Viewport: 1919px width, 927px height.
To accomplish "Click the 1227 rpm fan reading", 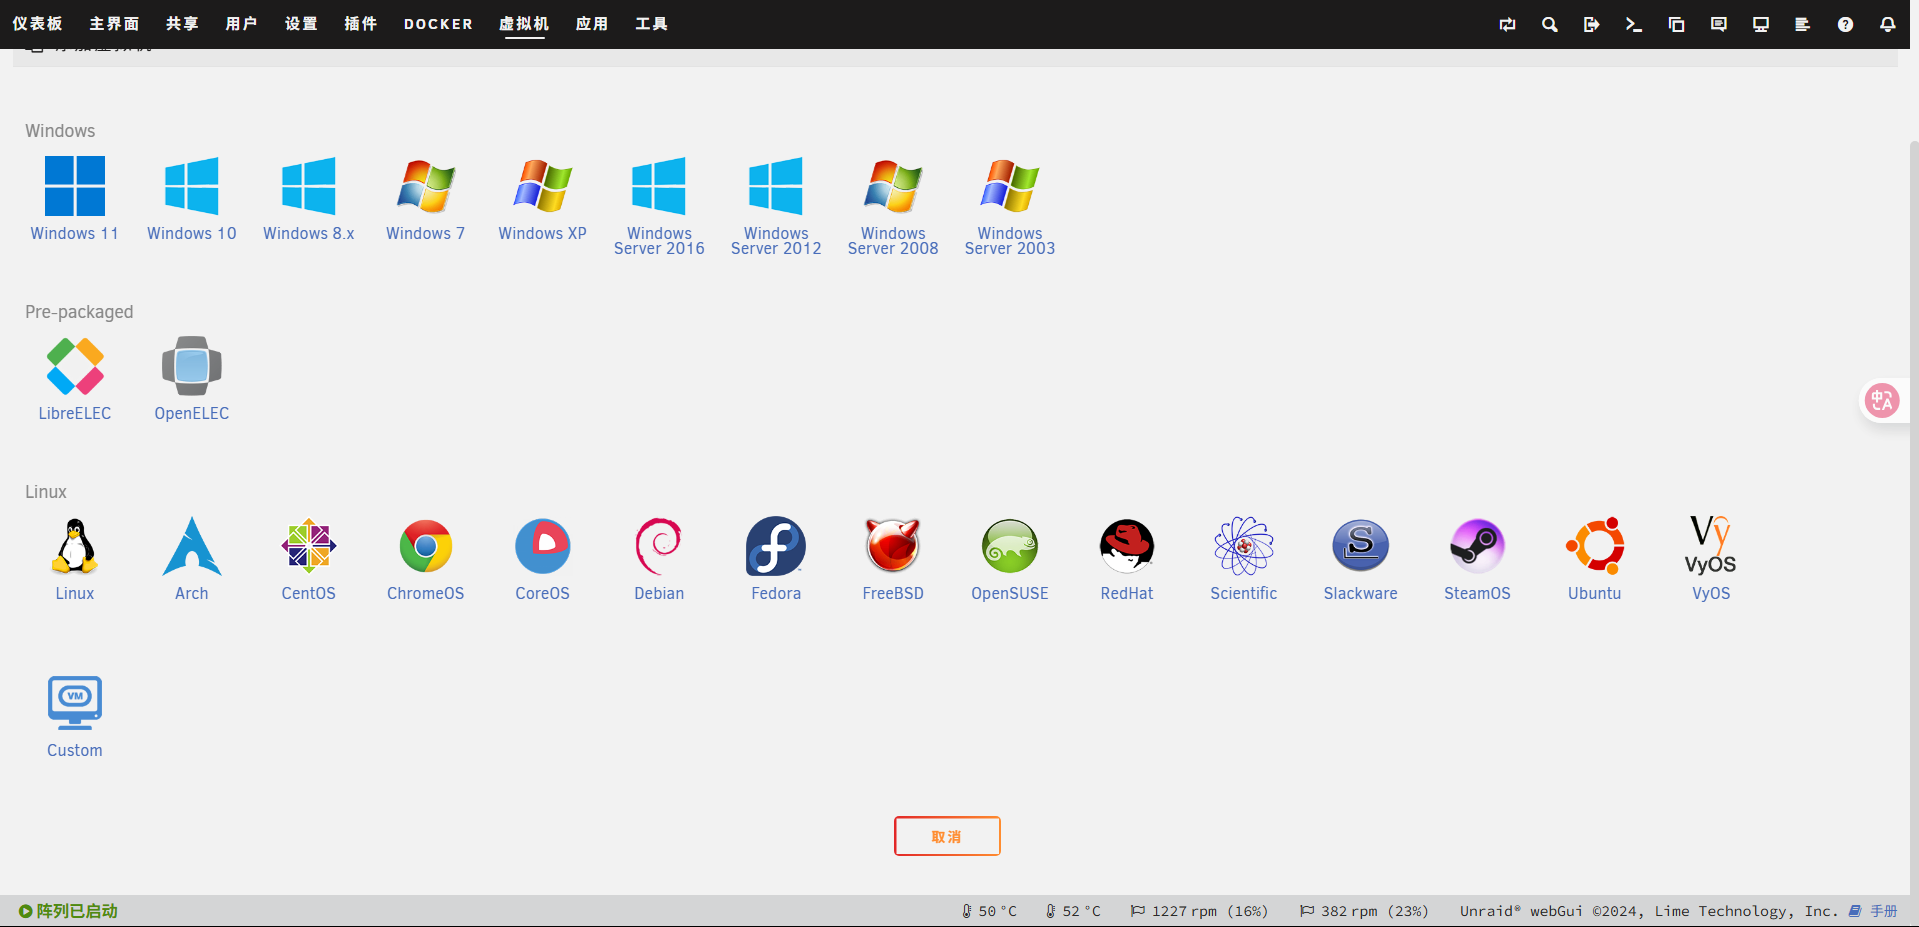I will (1199, 911).
